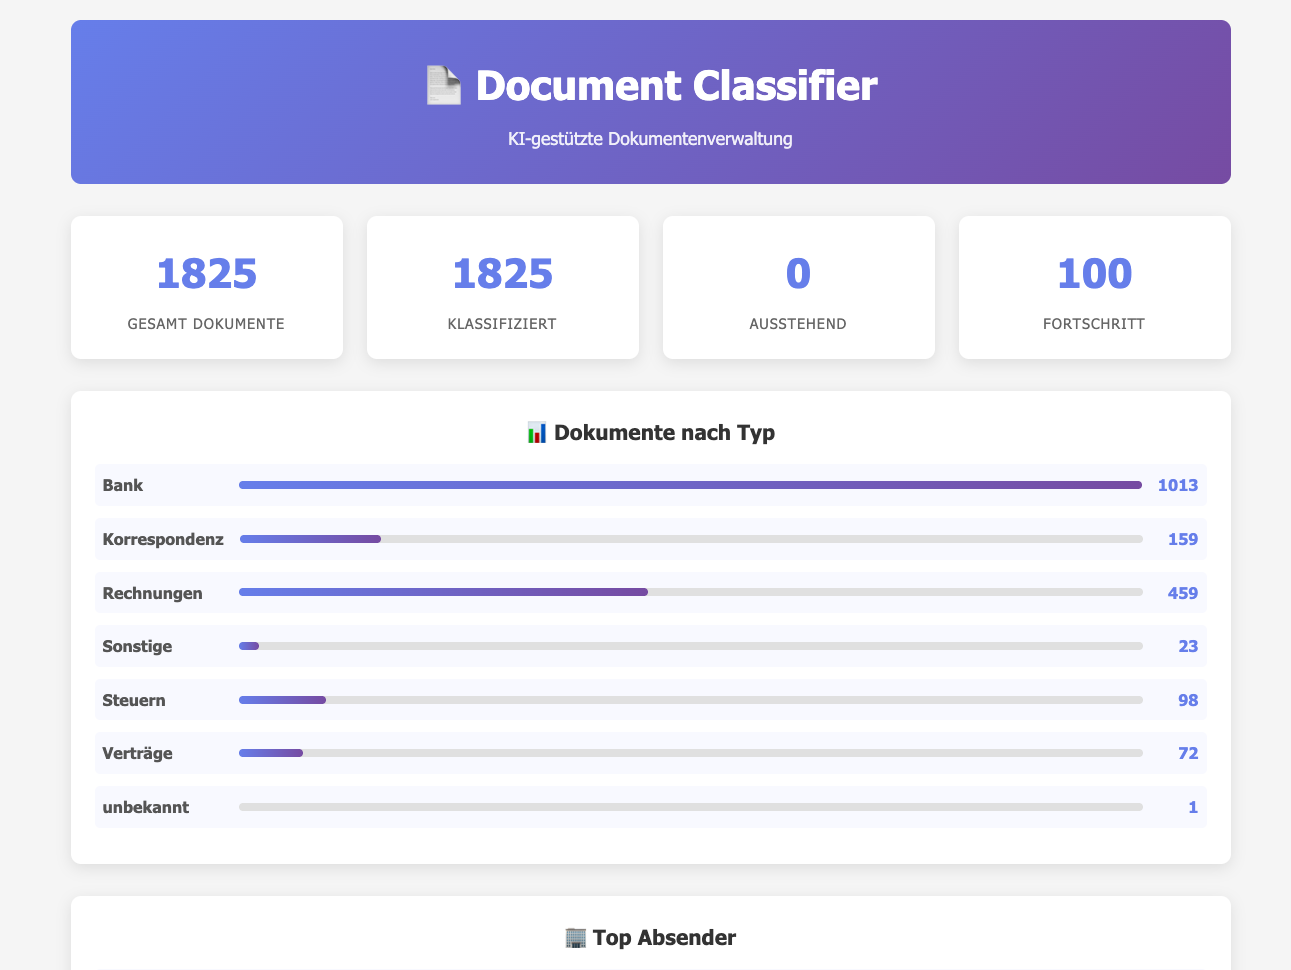1291x970 pixels.
Task: Click the bar chart icon next to Dokumente nach Typ
Action: pos(539,432)
